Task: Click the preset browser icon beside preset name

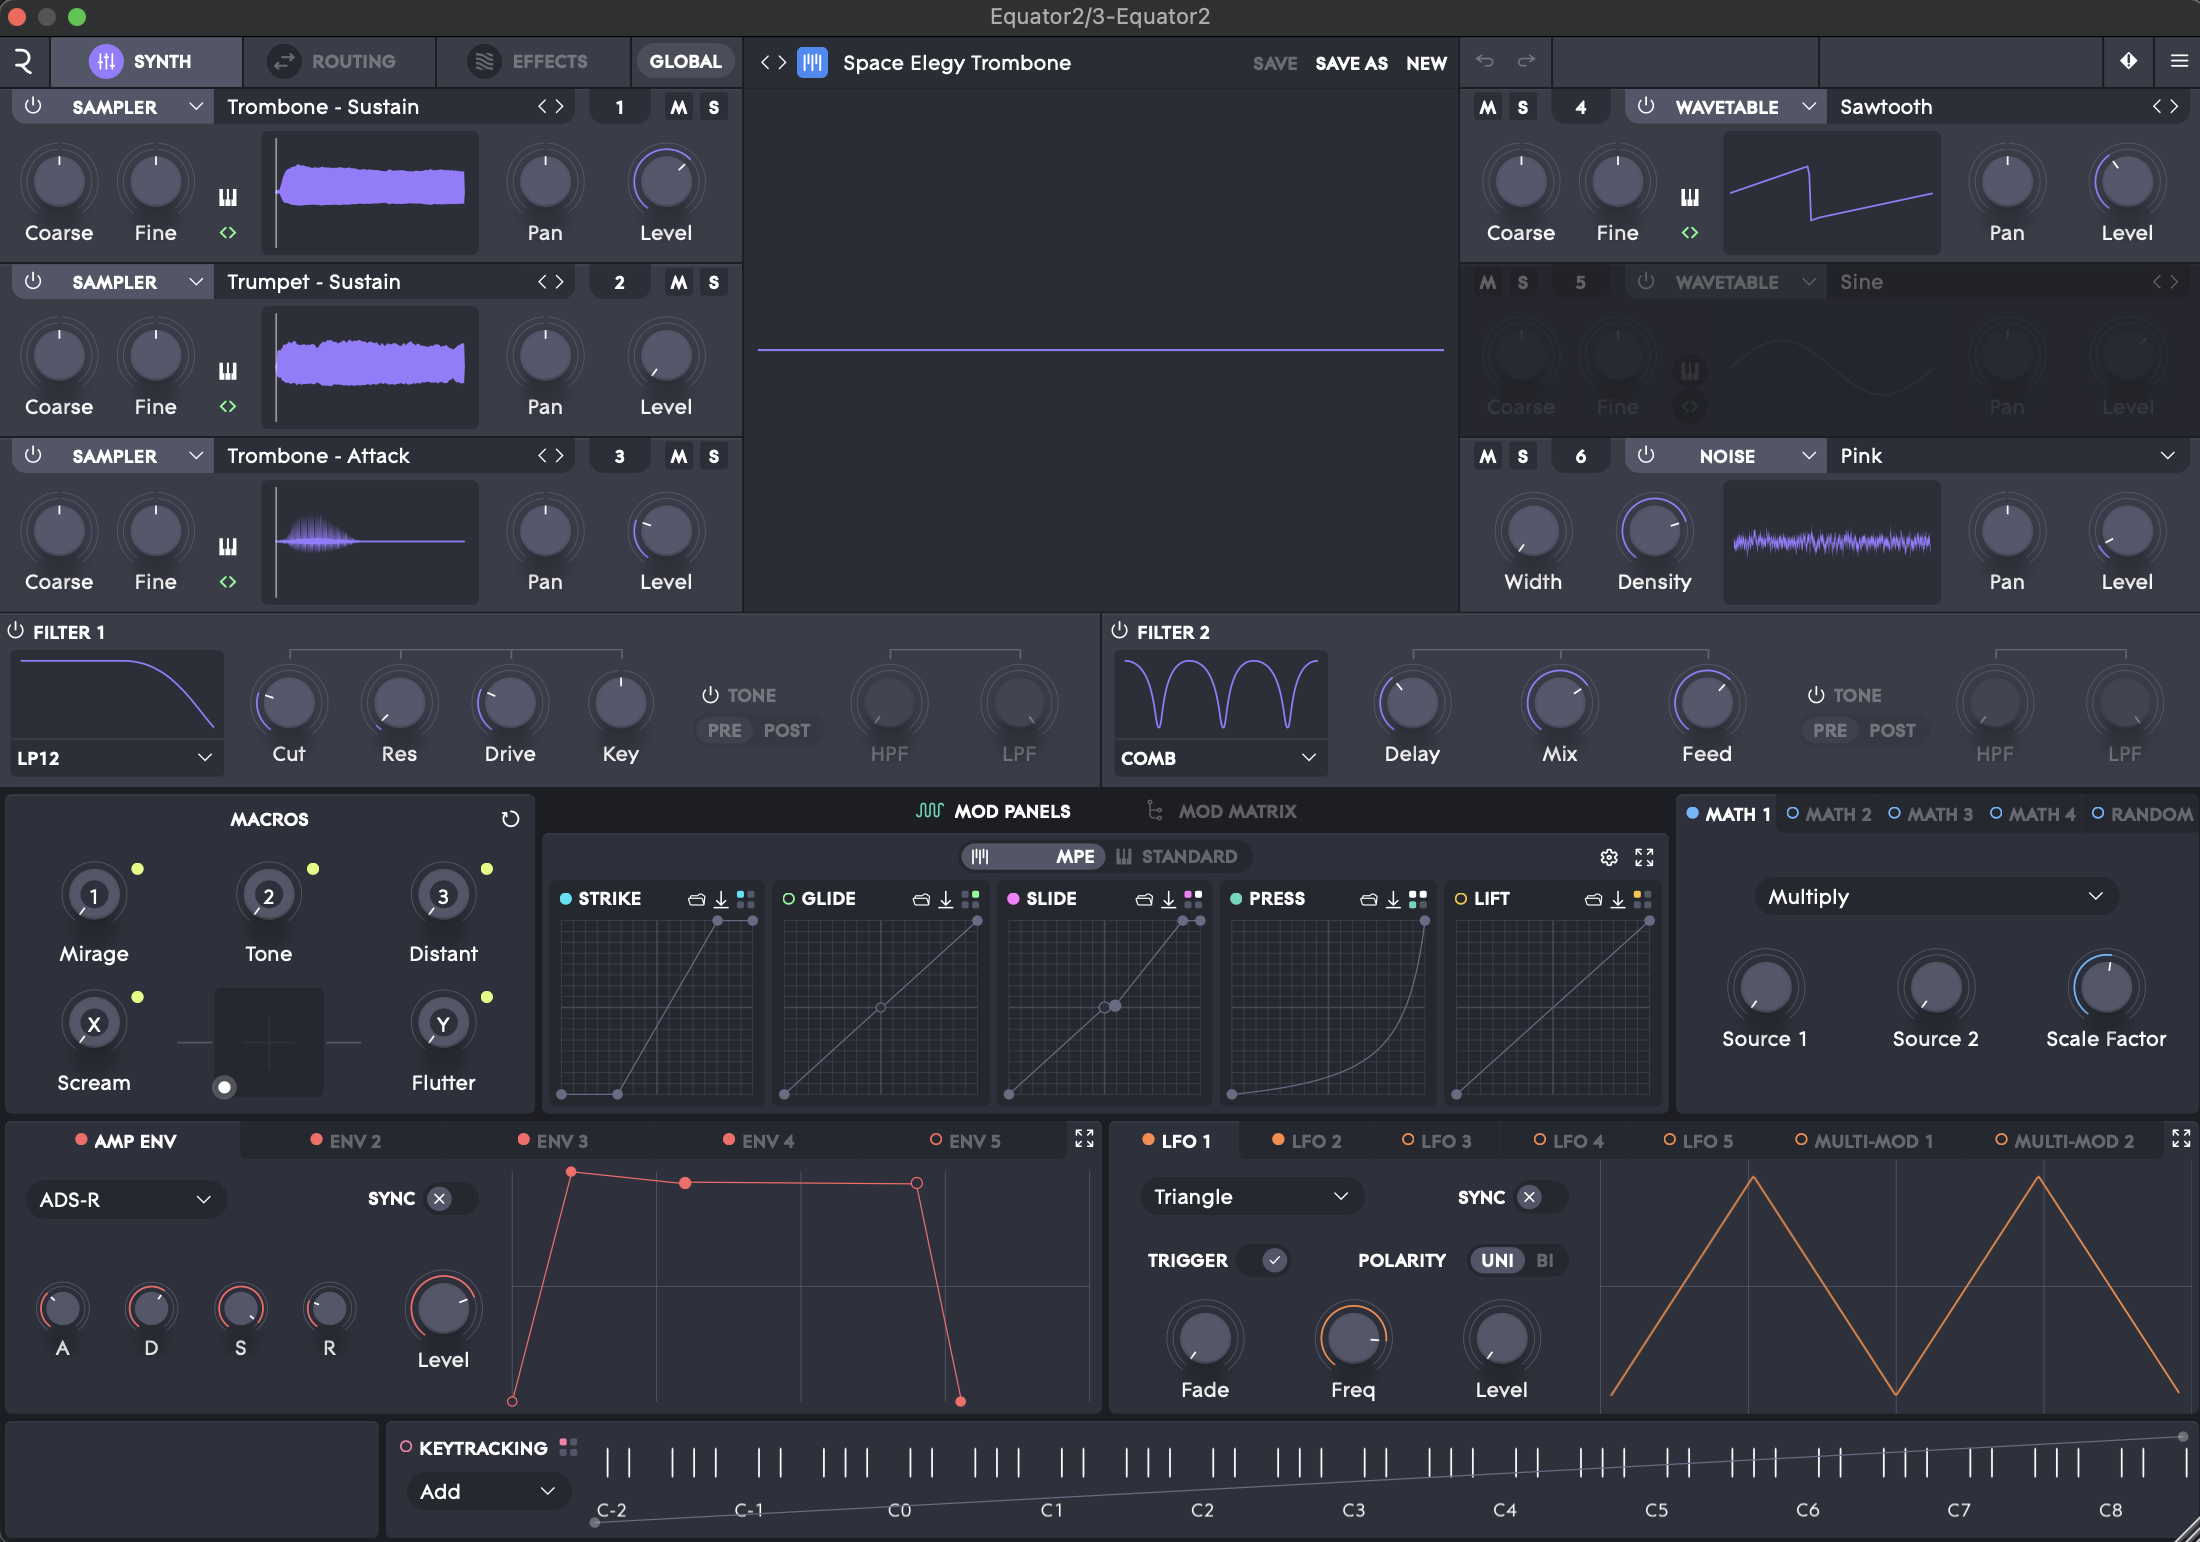Action: click(812, 63)
